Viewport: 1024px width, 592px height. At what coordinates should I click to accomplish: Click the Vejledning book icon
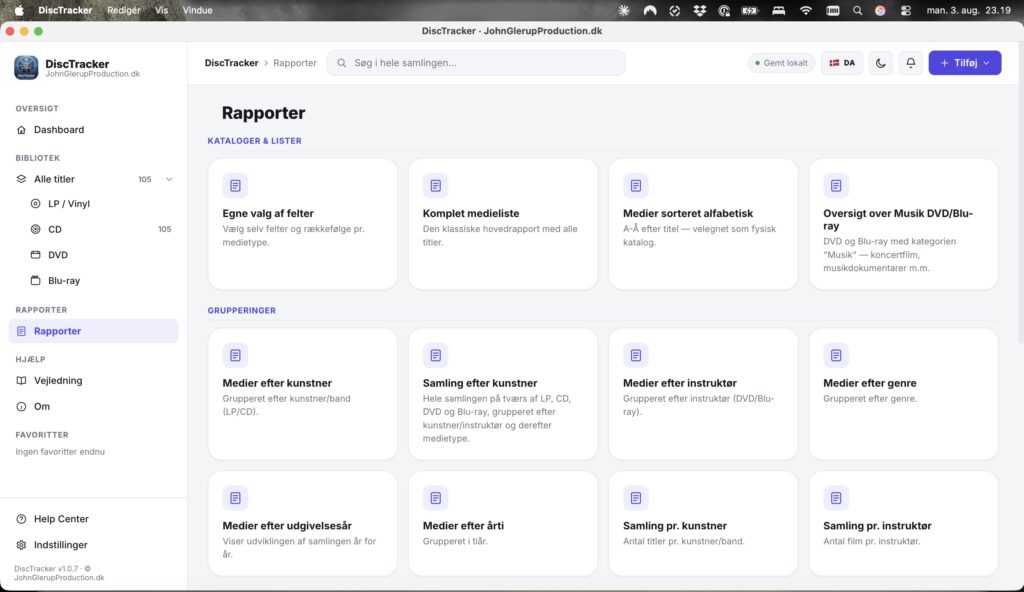[x=22, y=381]
